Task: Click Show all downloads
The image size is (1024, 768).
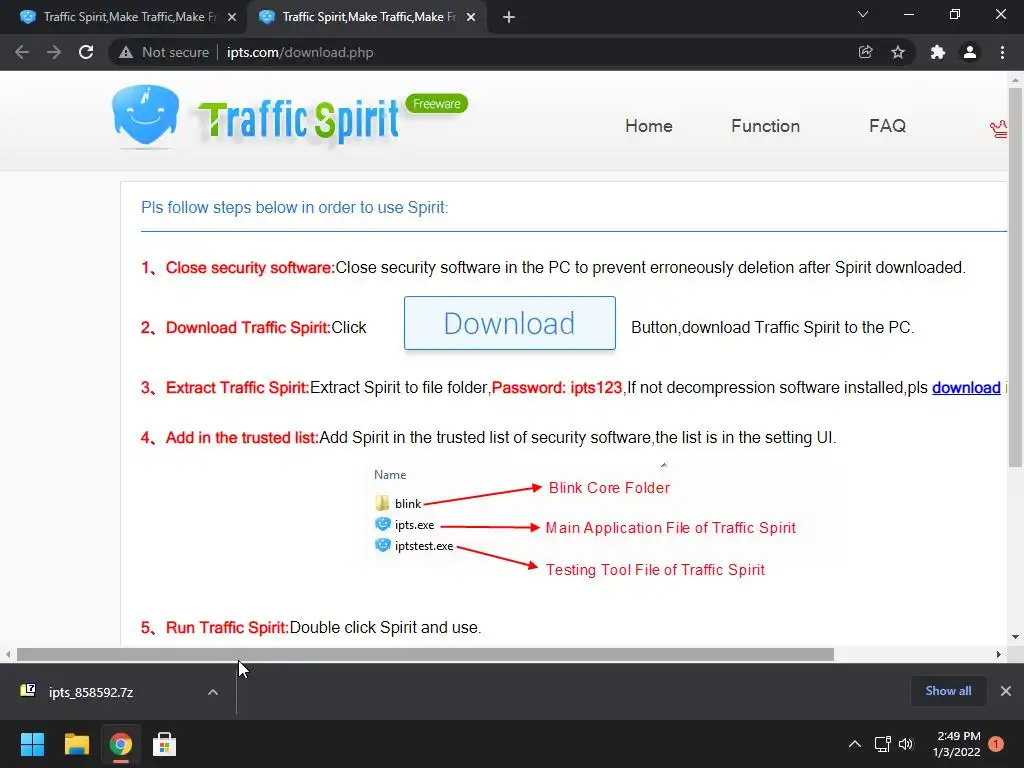Action: [948, 691]
